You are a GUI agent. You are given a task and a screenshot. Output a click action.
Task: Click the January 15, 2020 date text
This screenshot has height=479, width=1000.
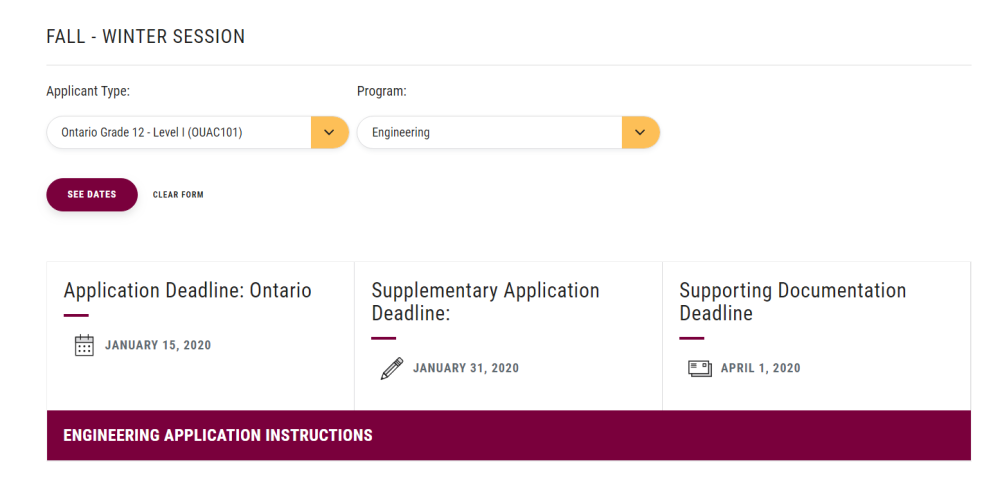tap(158, 346)
